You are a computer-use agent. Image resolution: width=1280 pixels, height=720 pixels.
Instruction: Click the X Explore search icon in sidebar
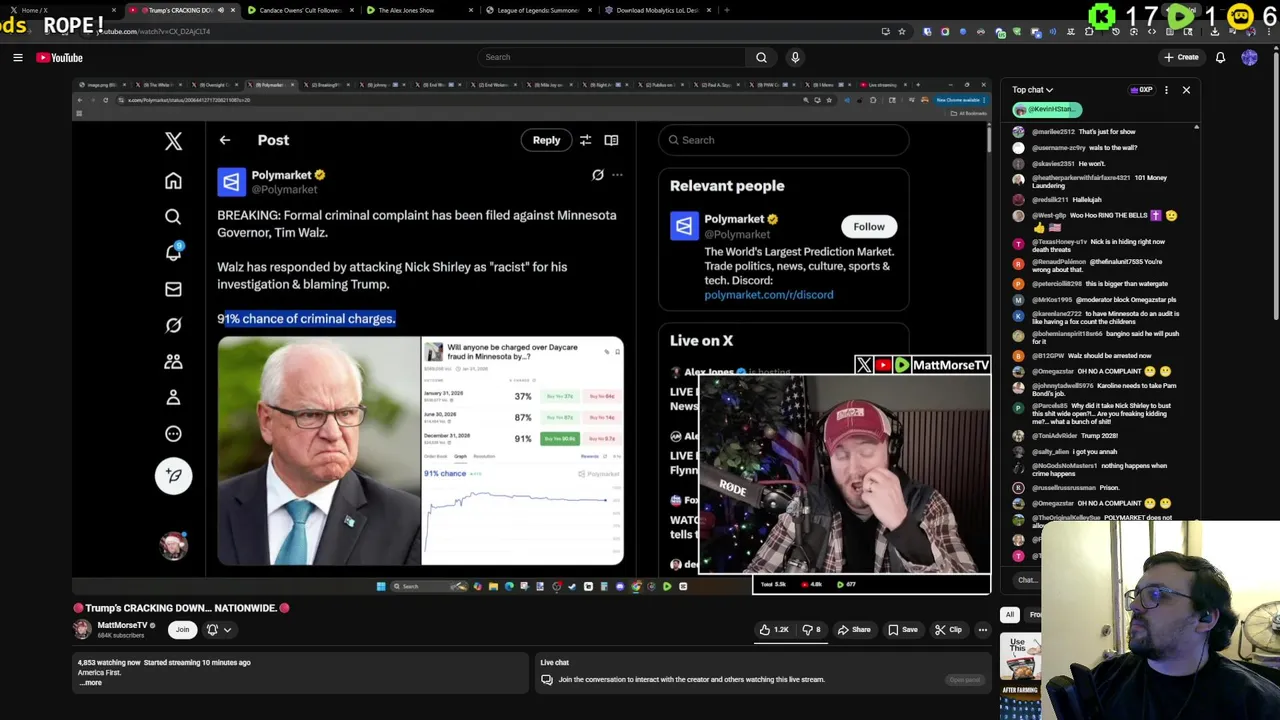point(173,217)
